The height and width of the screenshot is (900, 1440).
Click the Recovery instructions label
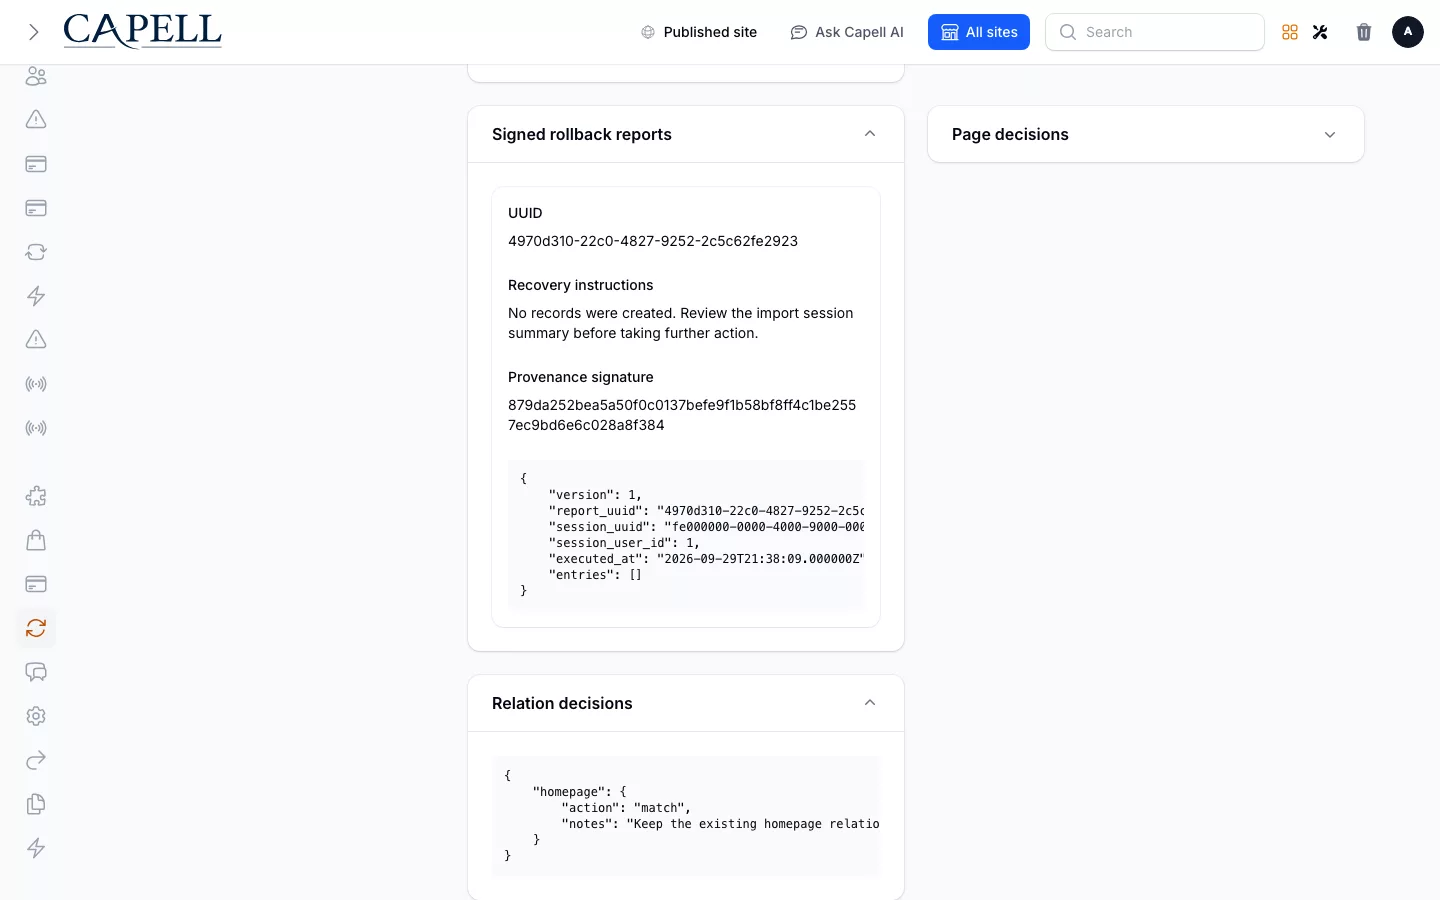(581, 285)
